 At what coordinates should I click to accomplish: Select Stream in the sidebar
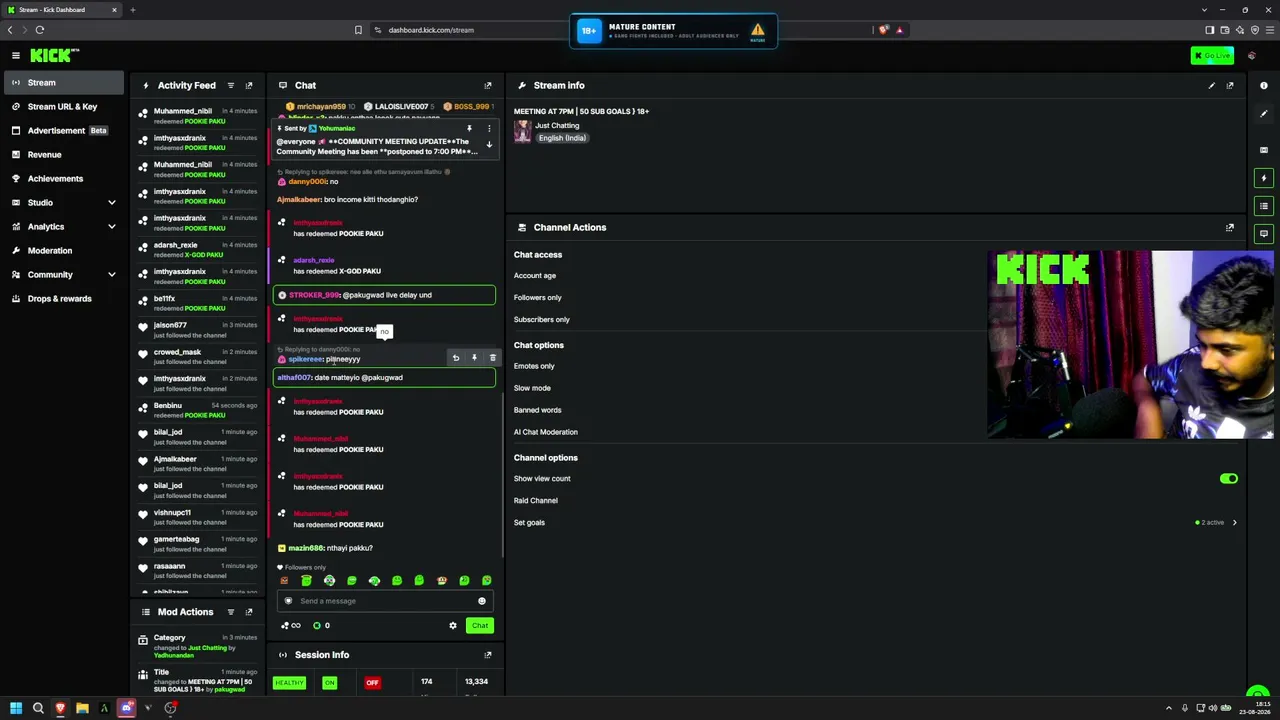click(x=63, y=83)
